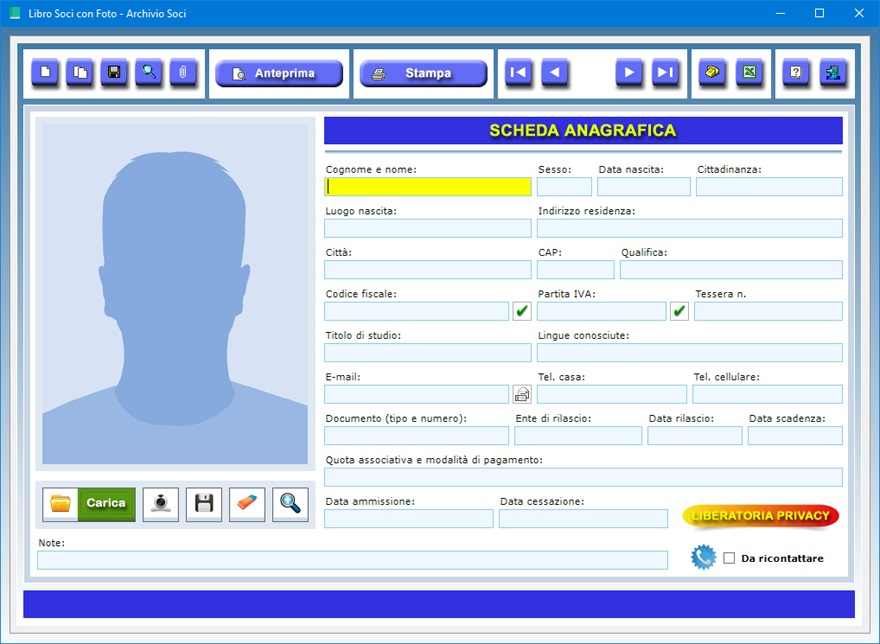The image size is (880, 644).
Task: Validate Codice fiscale with green checkmark
Action: [x=522, y=311]
